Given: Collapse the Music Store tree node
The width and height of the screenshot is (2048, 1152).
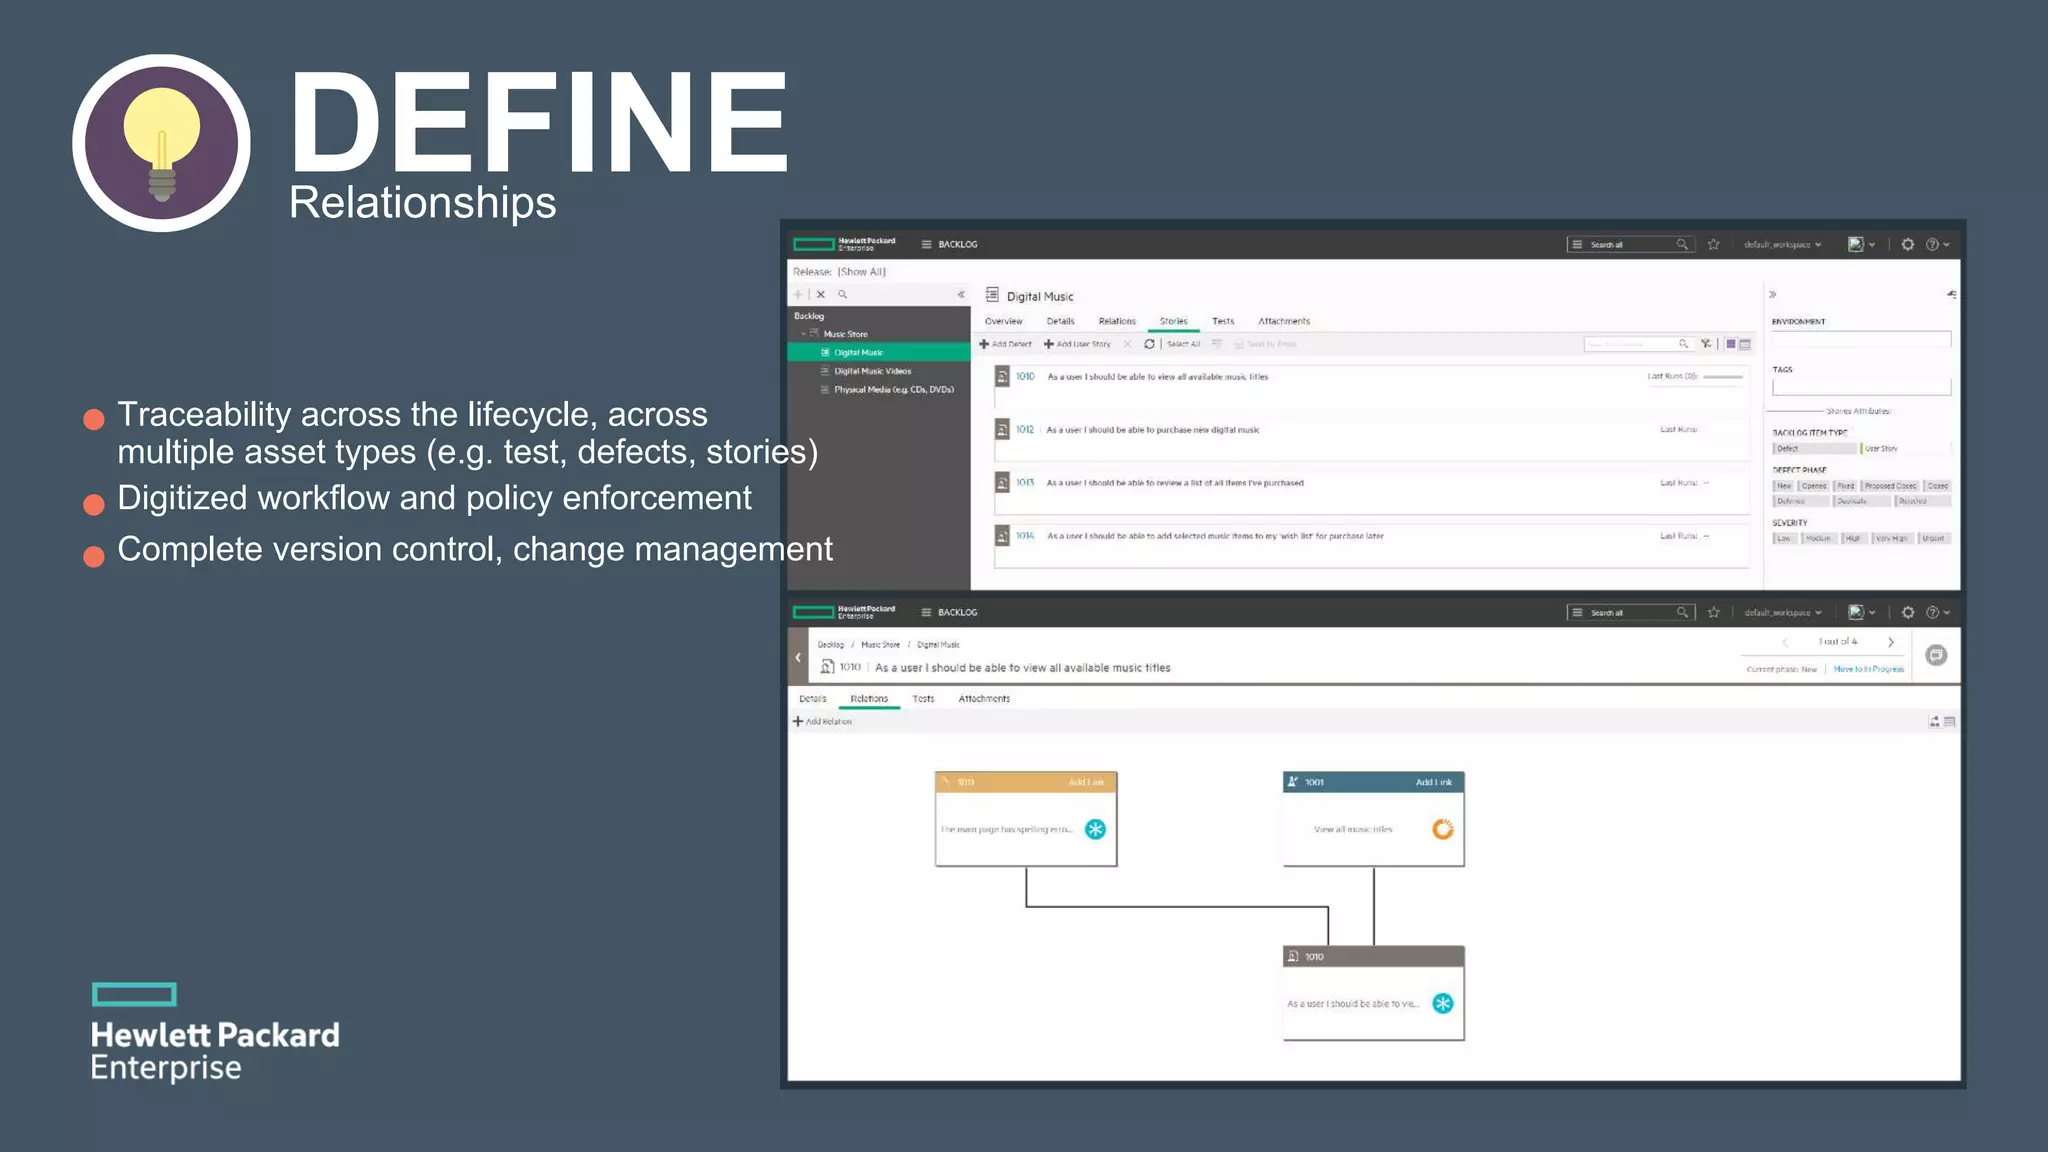Looking at the screenshot, I should [x=803, y=334].
